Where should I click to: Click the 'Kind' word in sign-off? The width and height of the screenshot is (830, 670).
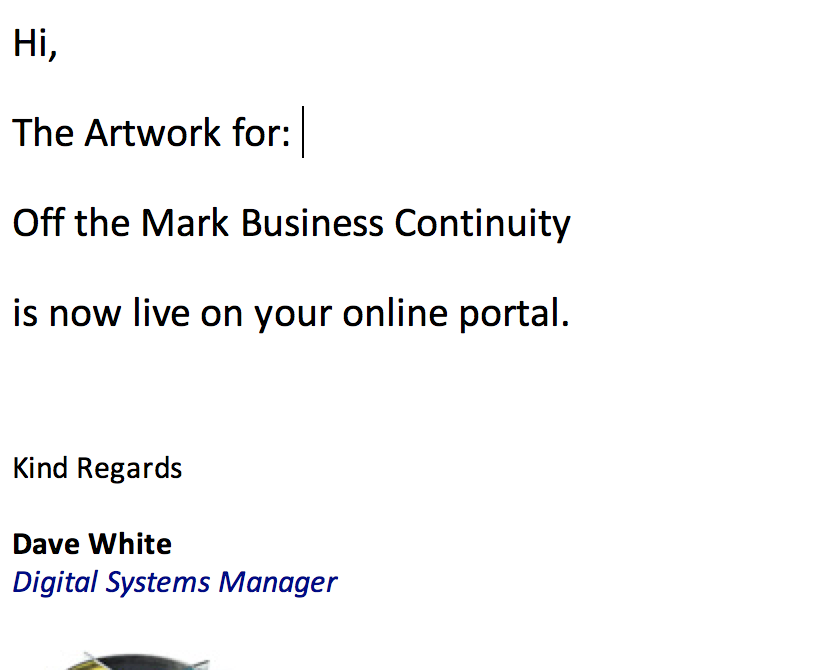pos(40,468)
